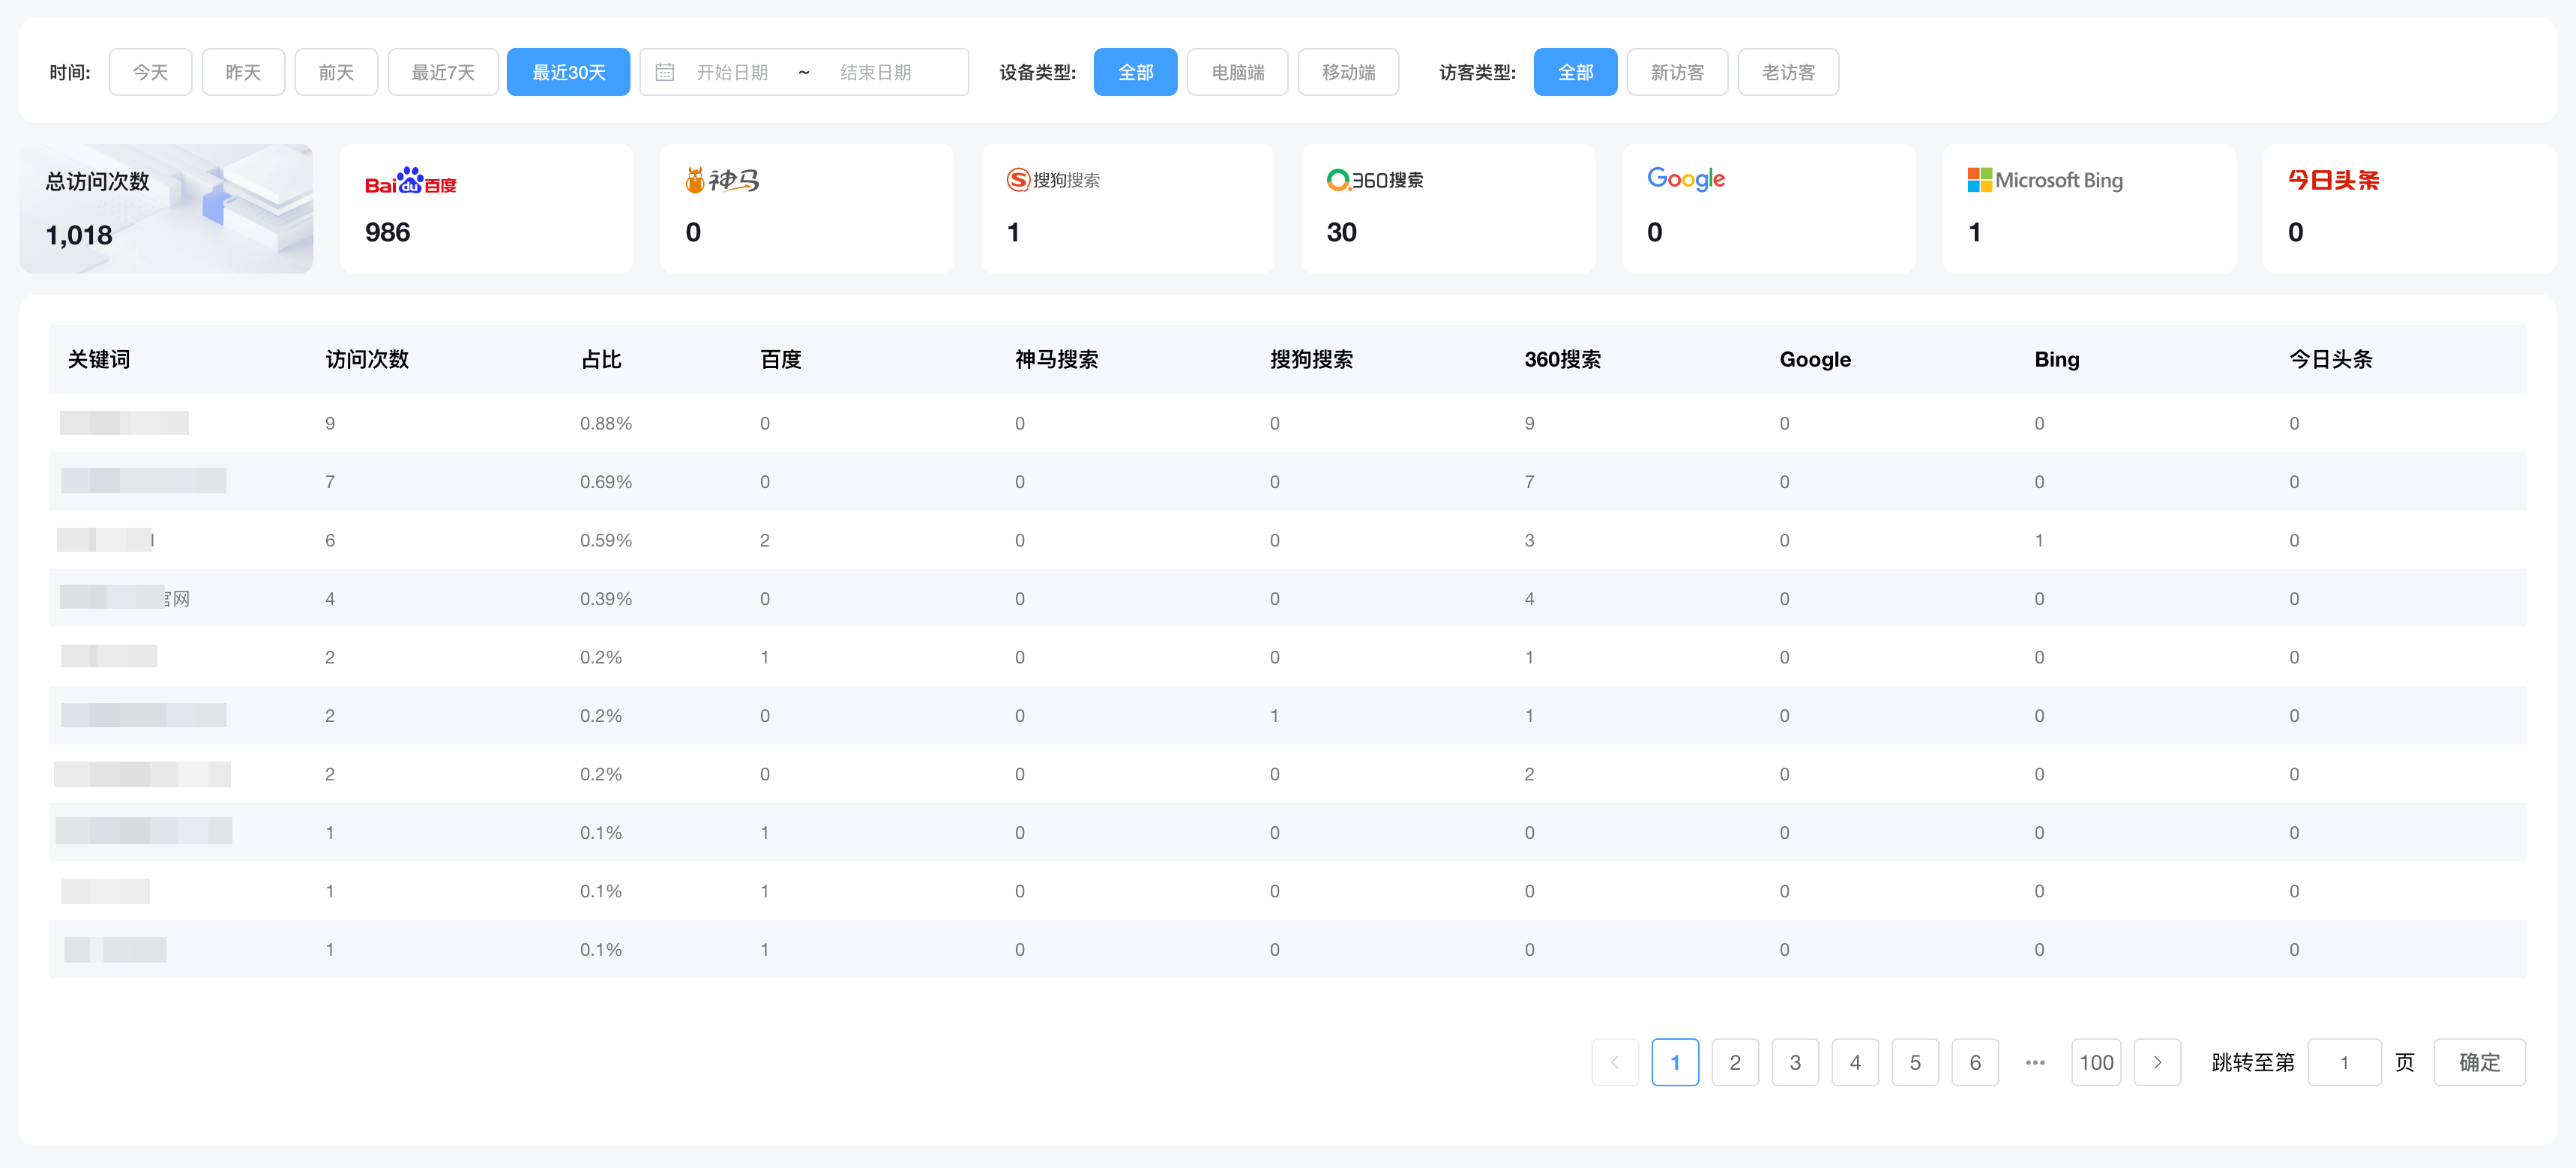
Task: Select the 前天 time filter
Action: click(336, 72)
